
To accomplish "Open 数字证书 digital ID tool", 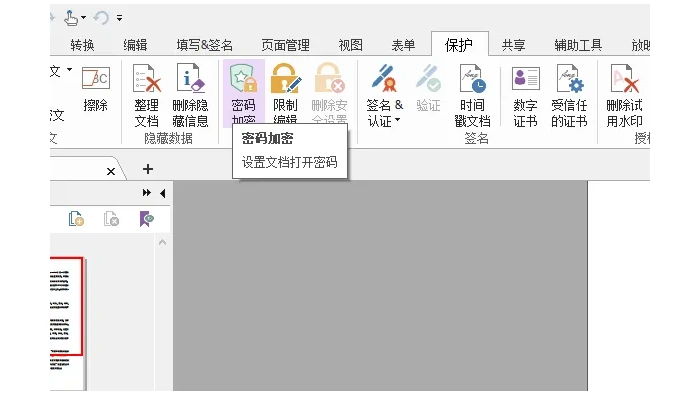I will tap(525, 96).
